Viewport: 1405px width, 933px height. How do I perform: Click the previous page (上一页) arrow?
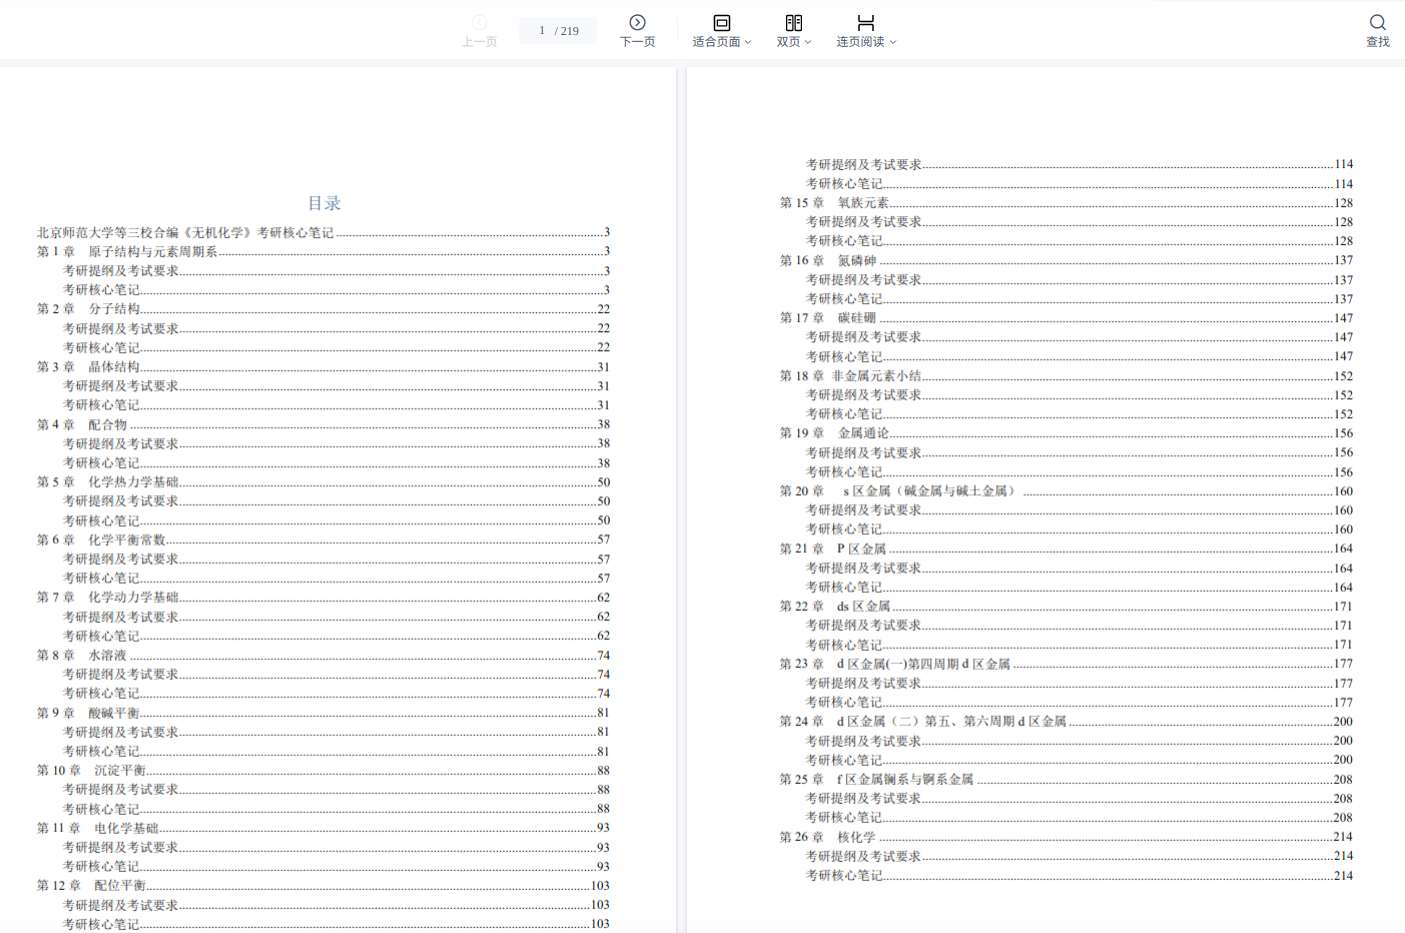[x=479, y=23]
